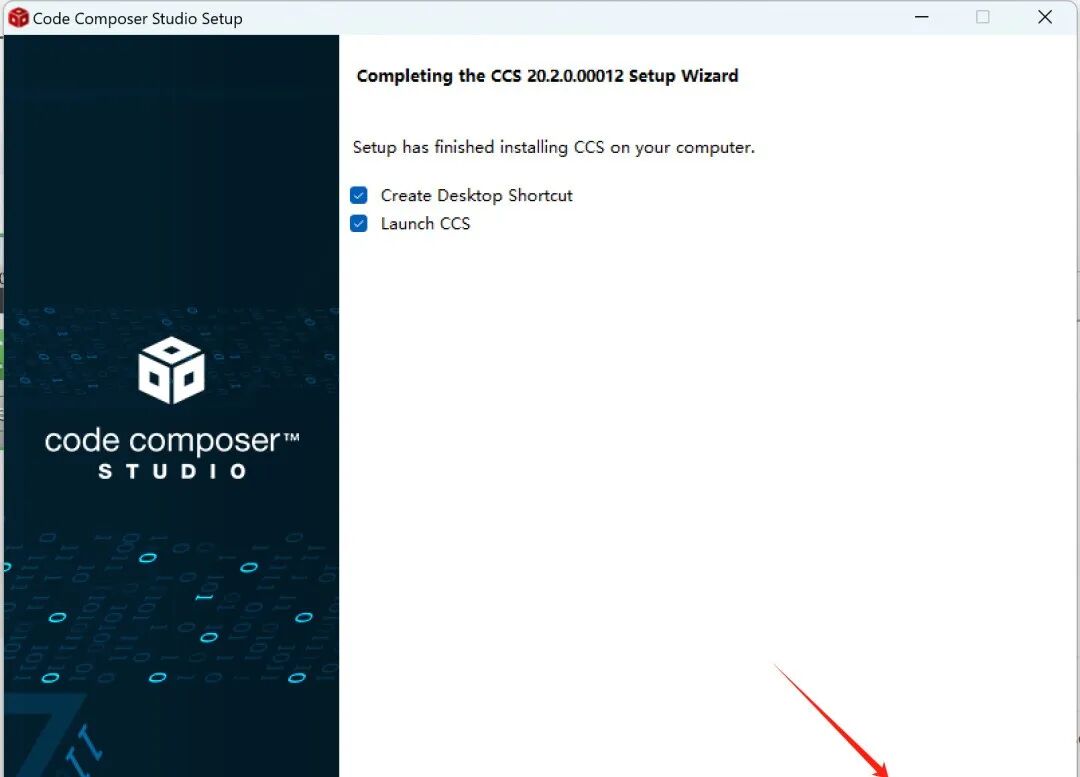
Task: Click the 'Create Desktop Shortcut' label text
Action: click(x=477, y=196)
